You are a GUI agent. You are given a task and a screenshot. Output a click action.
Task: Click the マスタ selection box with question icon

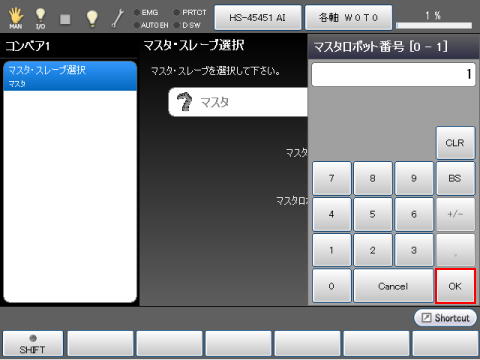(x=238, y=102)
